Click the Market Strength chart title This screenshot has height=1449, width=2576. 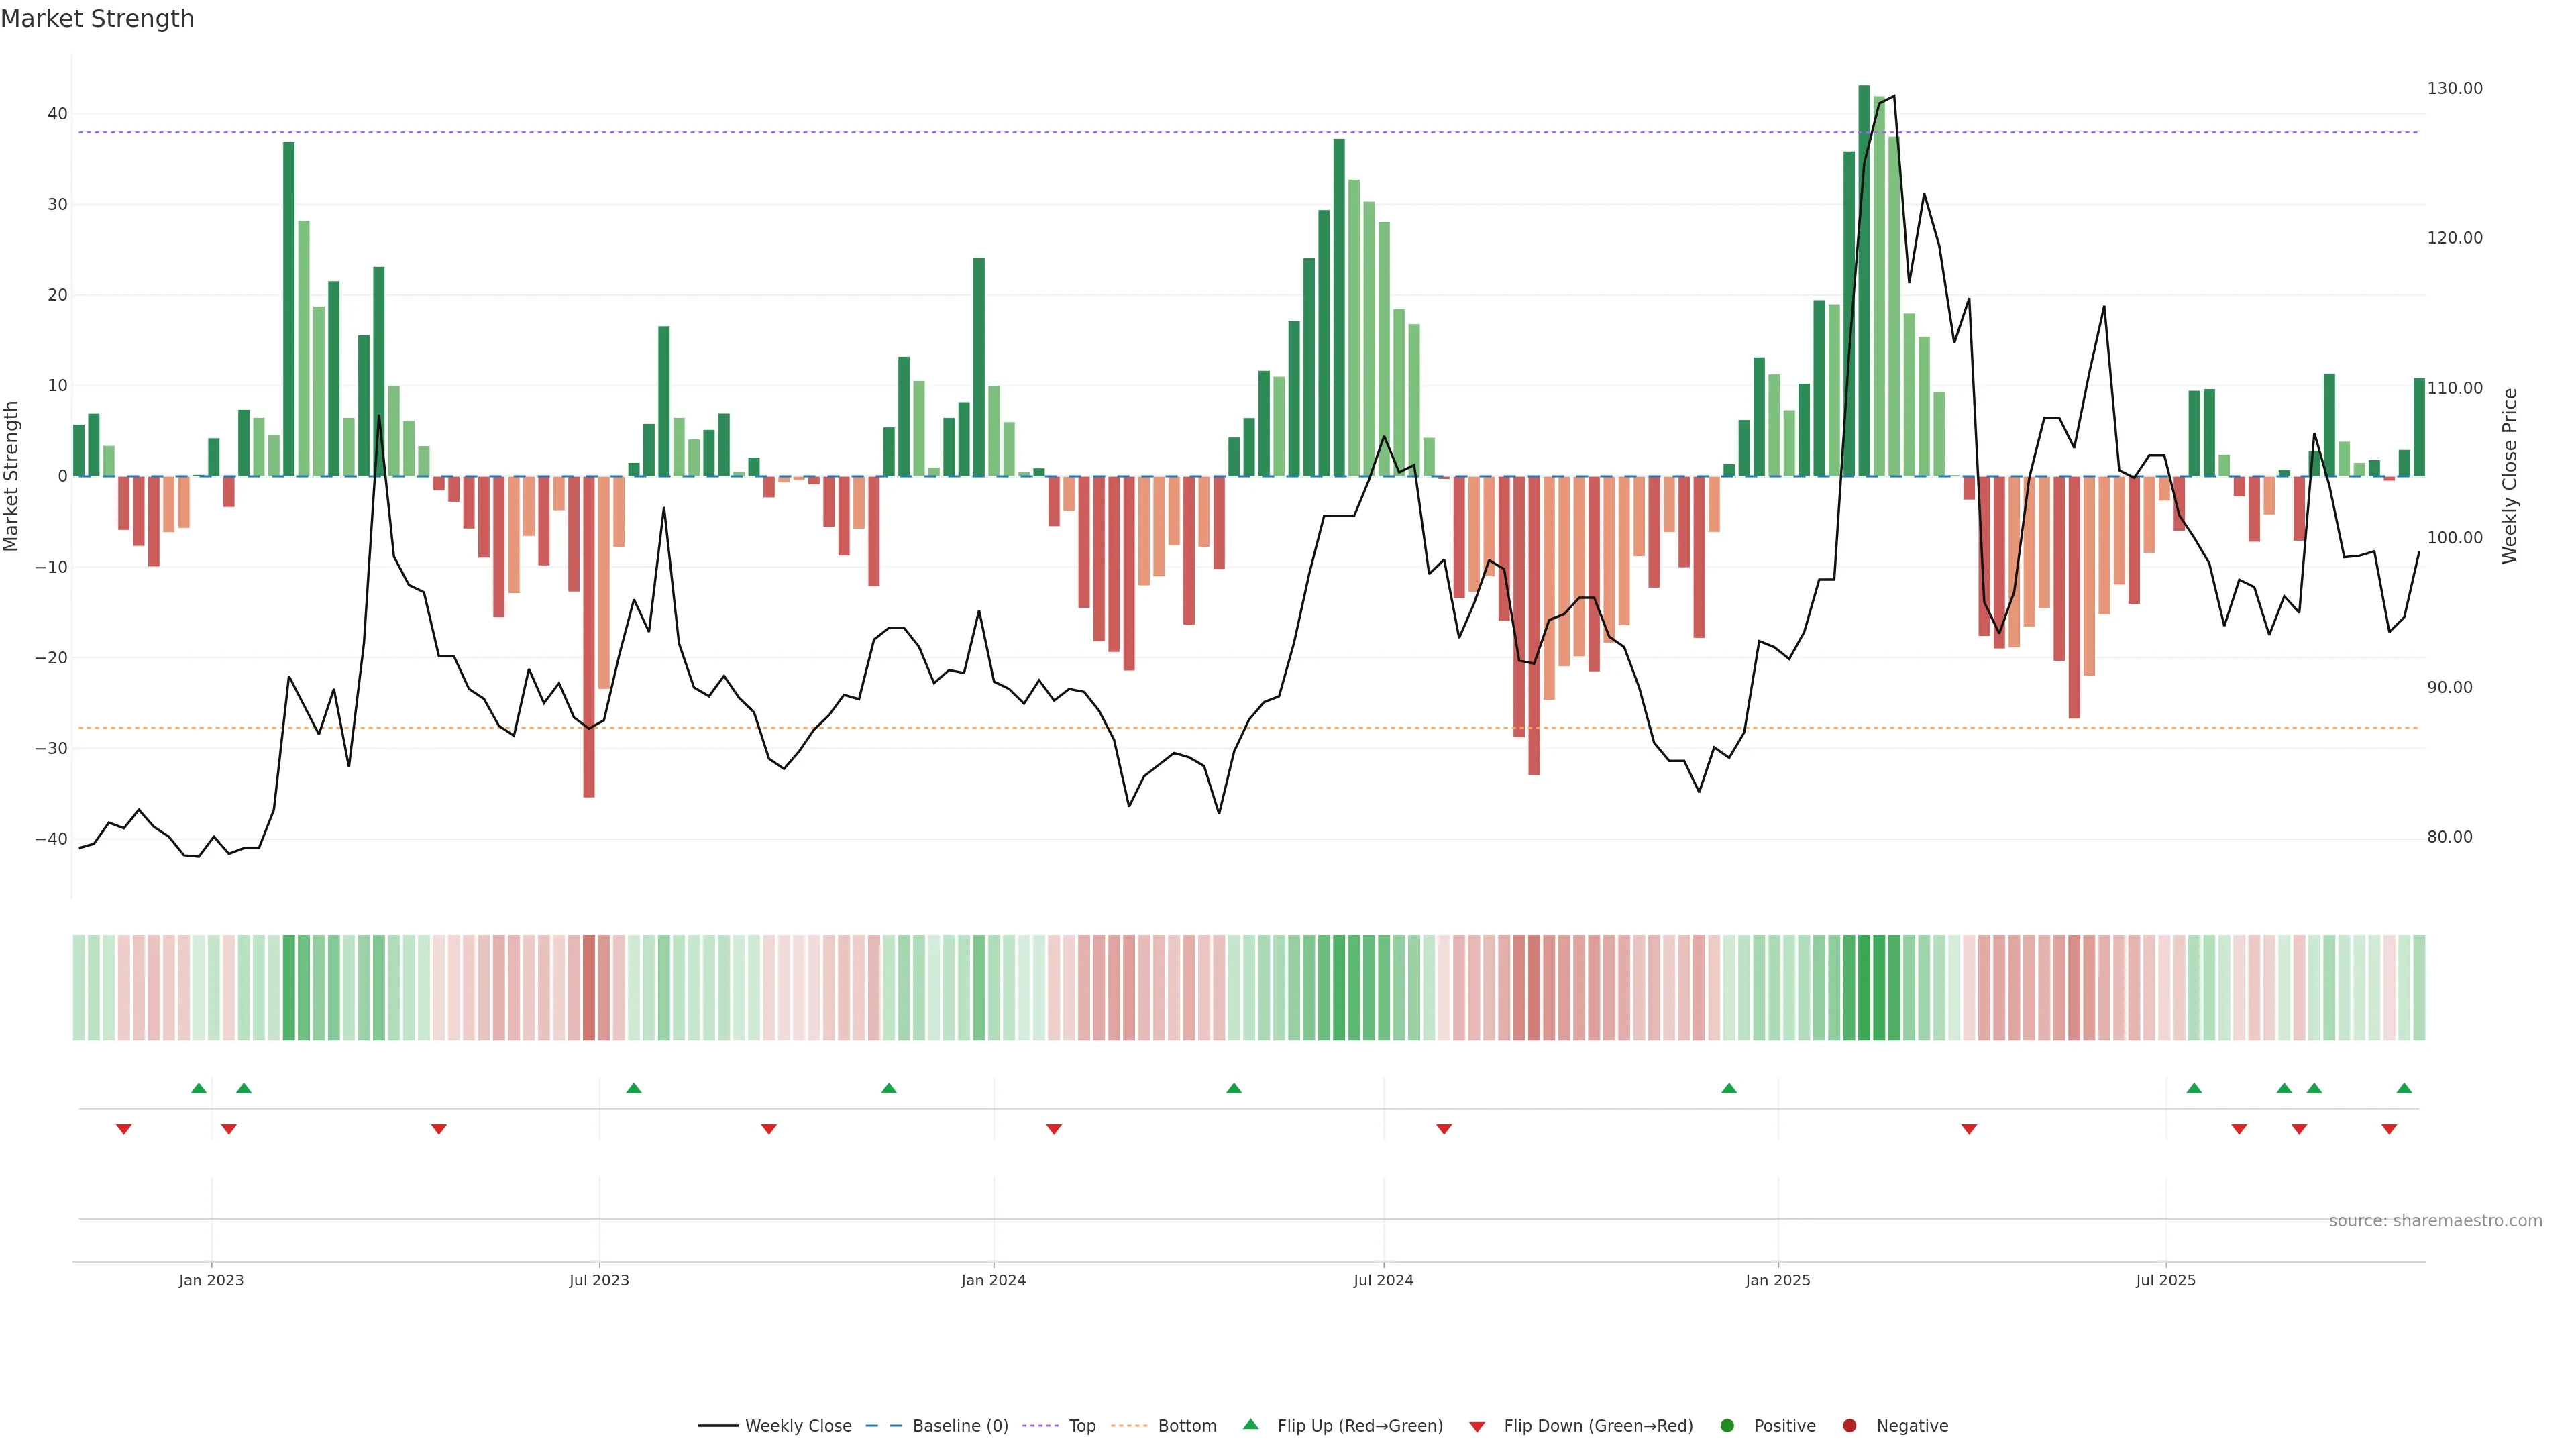coord(97,19)
